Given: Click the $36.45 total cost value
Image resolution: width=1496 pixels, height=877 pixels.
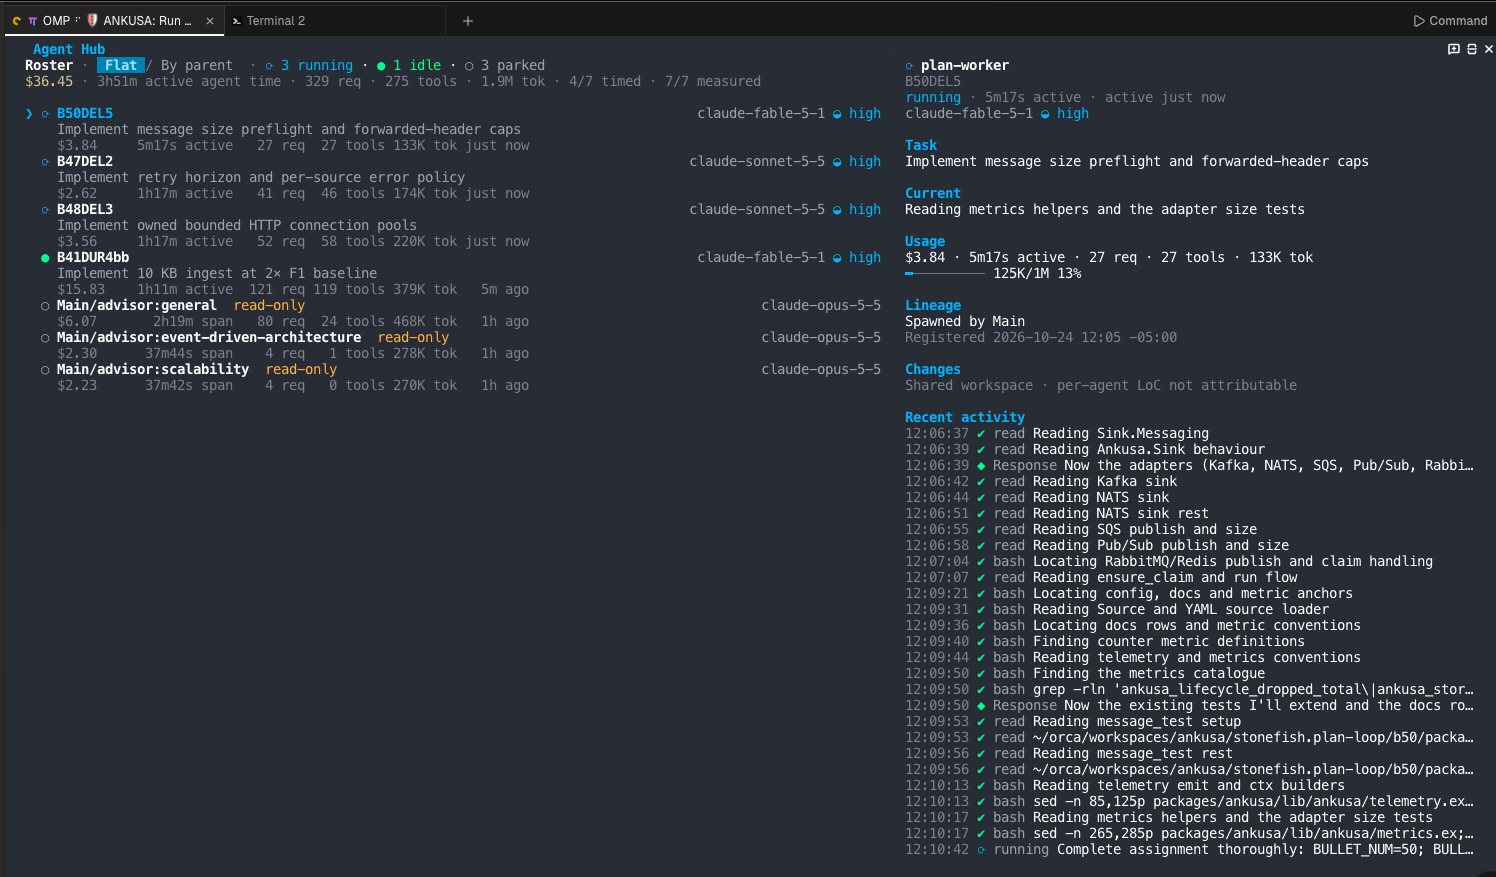Looking at the screenshot, I should click(49, 81).
